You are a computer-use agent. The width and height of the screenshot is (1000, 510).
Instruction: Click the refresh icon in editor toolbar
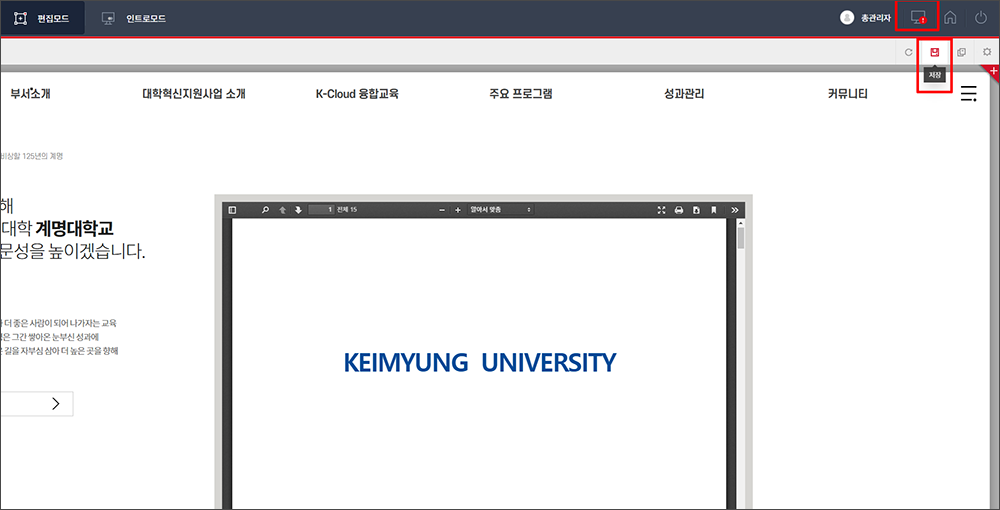click(x=909, y=52)
